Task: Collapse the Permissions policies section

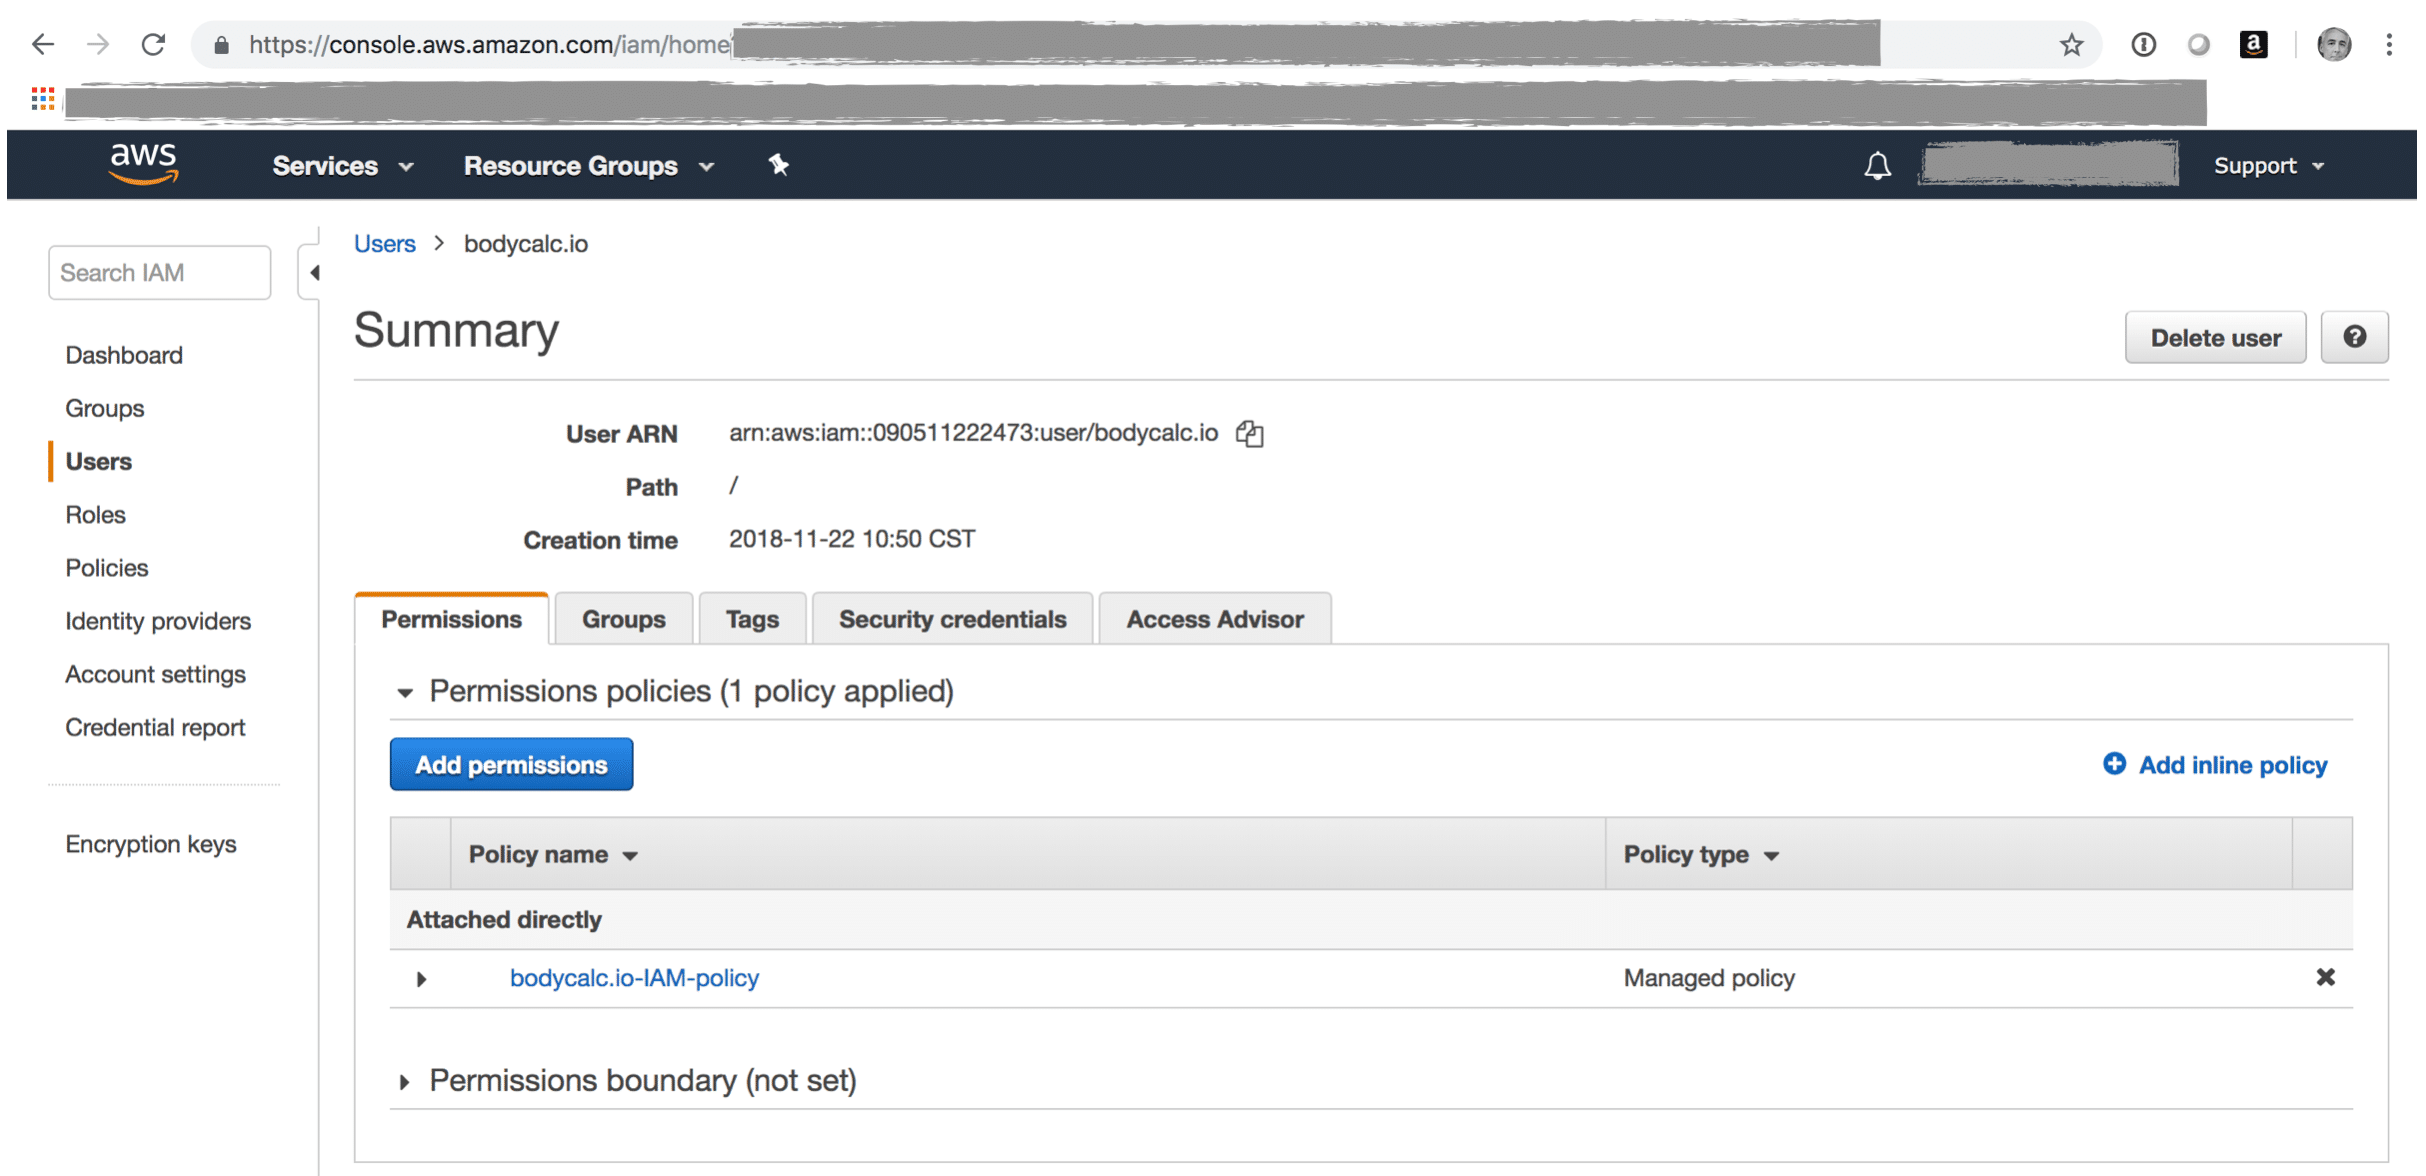Action: tap(404, 692)
